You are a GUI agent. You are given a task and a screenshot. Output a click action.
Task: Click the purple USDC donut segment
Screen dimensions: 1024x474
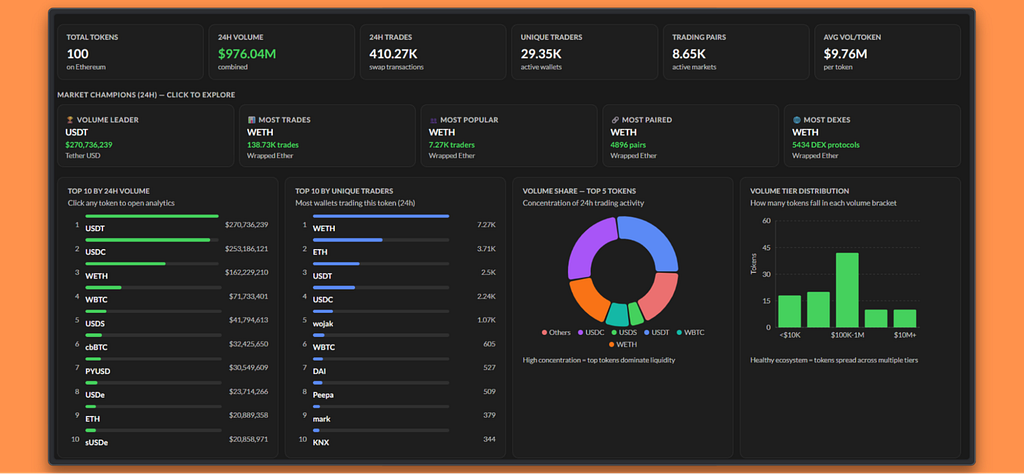(590, 248)
